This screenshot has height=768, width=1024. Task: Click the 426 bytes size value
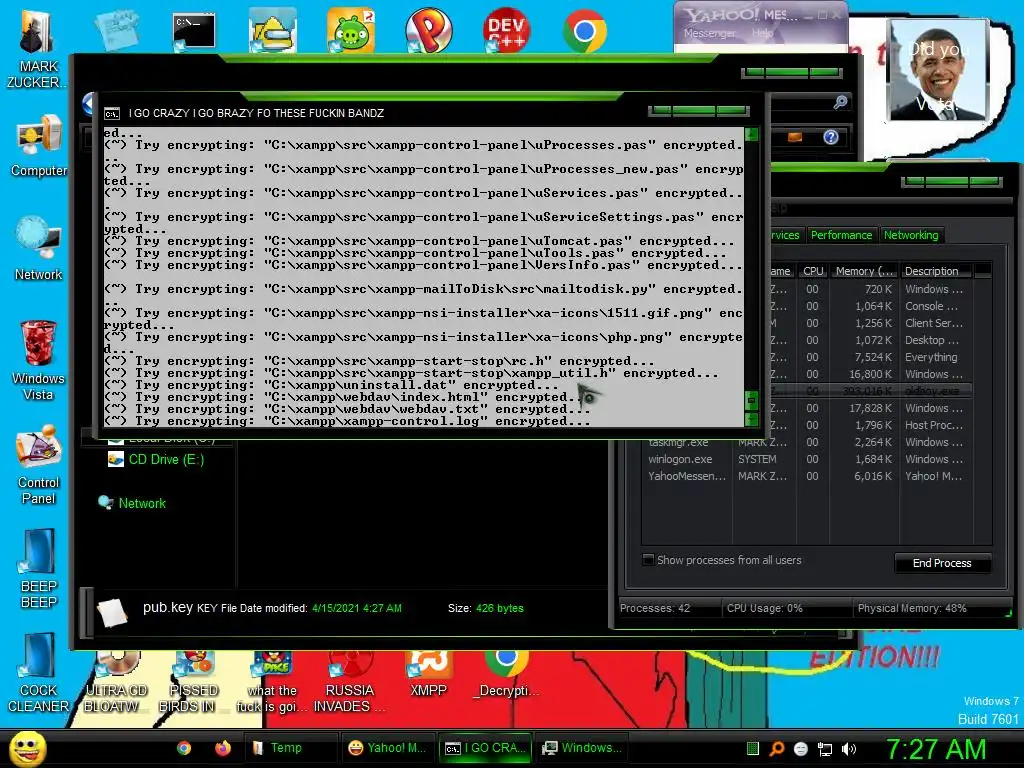click(500, 608)
